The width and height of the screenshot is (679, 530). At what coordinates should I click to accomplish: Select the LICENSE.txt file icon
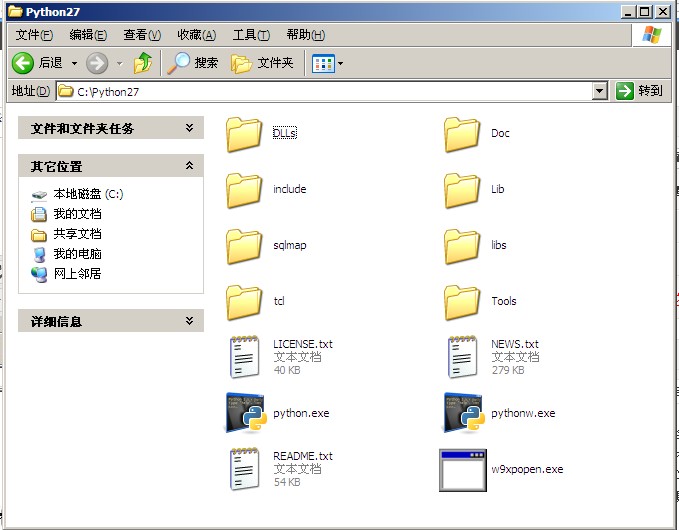click(245, 357)
